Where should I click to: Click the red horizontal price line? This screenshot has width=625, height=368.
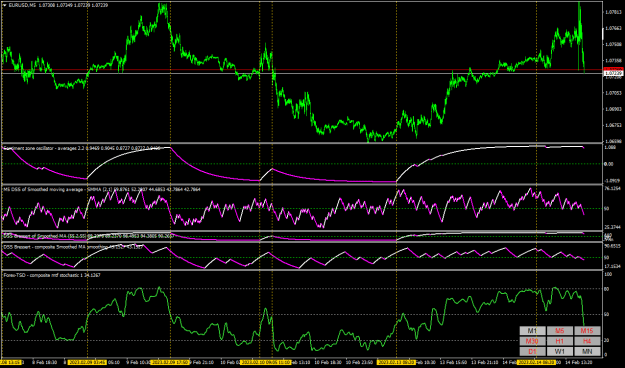click(302, 70)
